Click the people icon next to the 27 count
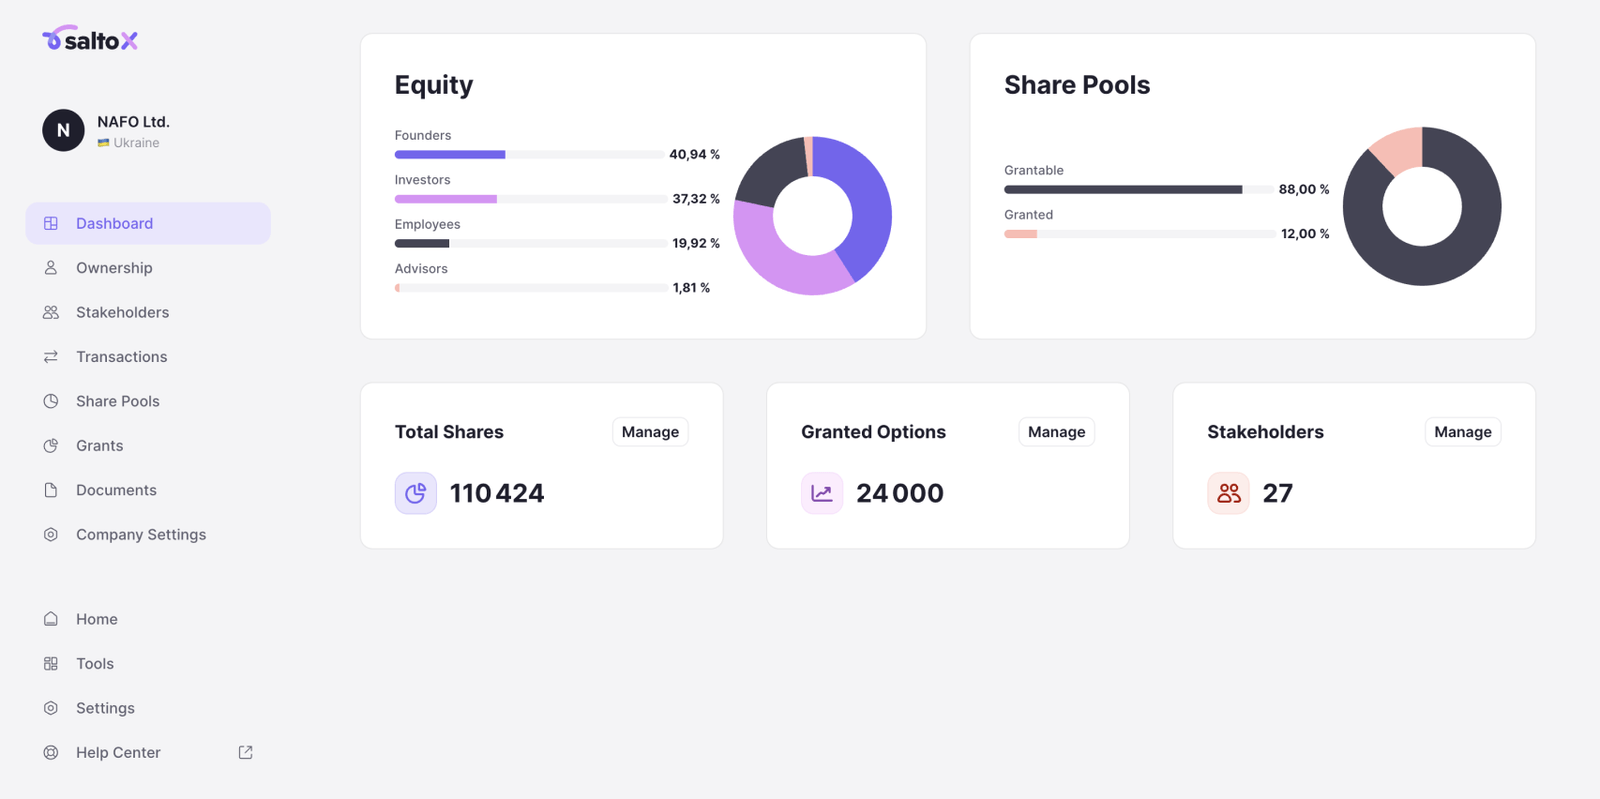1600x799 pixels. pos(1228,492)
